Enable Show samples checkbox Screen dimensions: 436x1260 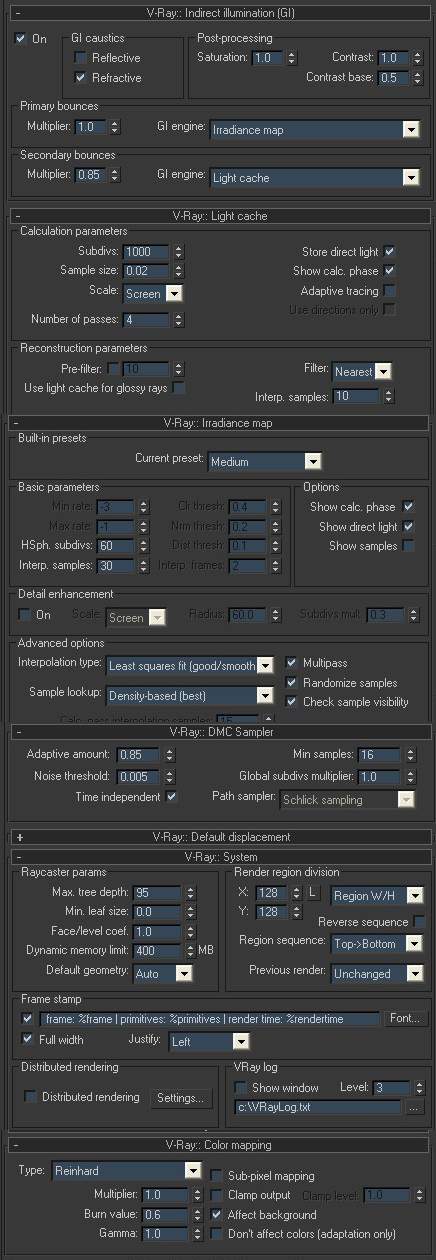pos(408,546)
